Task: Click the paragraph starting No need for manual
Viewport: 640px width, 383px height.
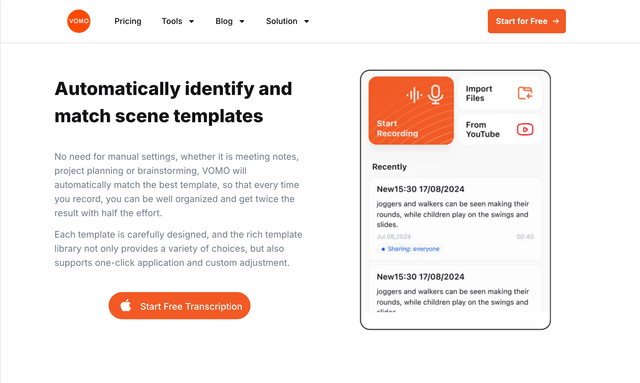Action: tap(177, 185)
